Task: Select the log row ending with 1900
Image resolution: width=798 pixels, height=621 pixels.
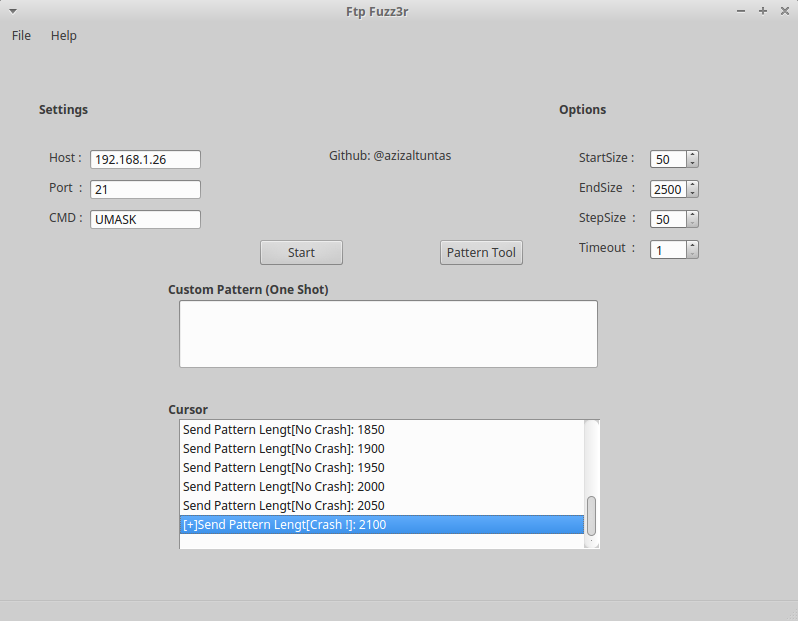Action: (x=382, y=448)
